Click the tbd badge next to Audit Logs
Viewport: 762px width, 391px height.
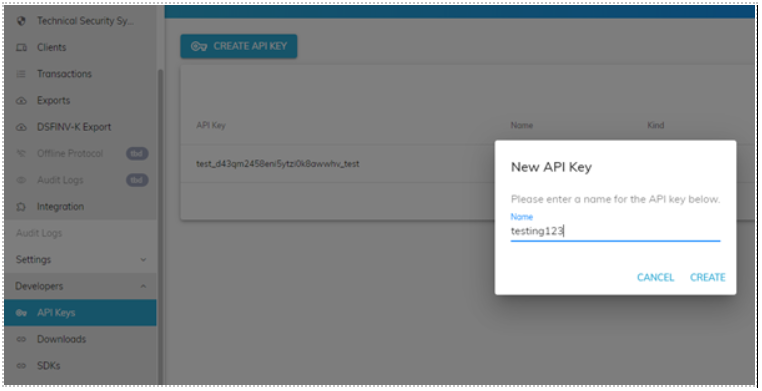(137, 180)
